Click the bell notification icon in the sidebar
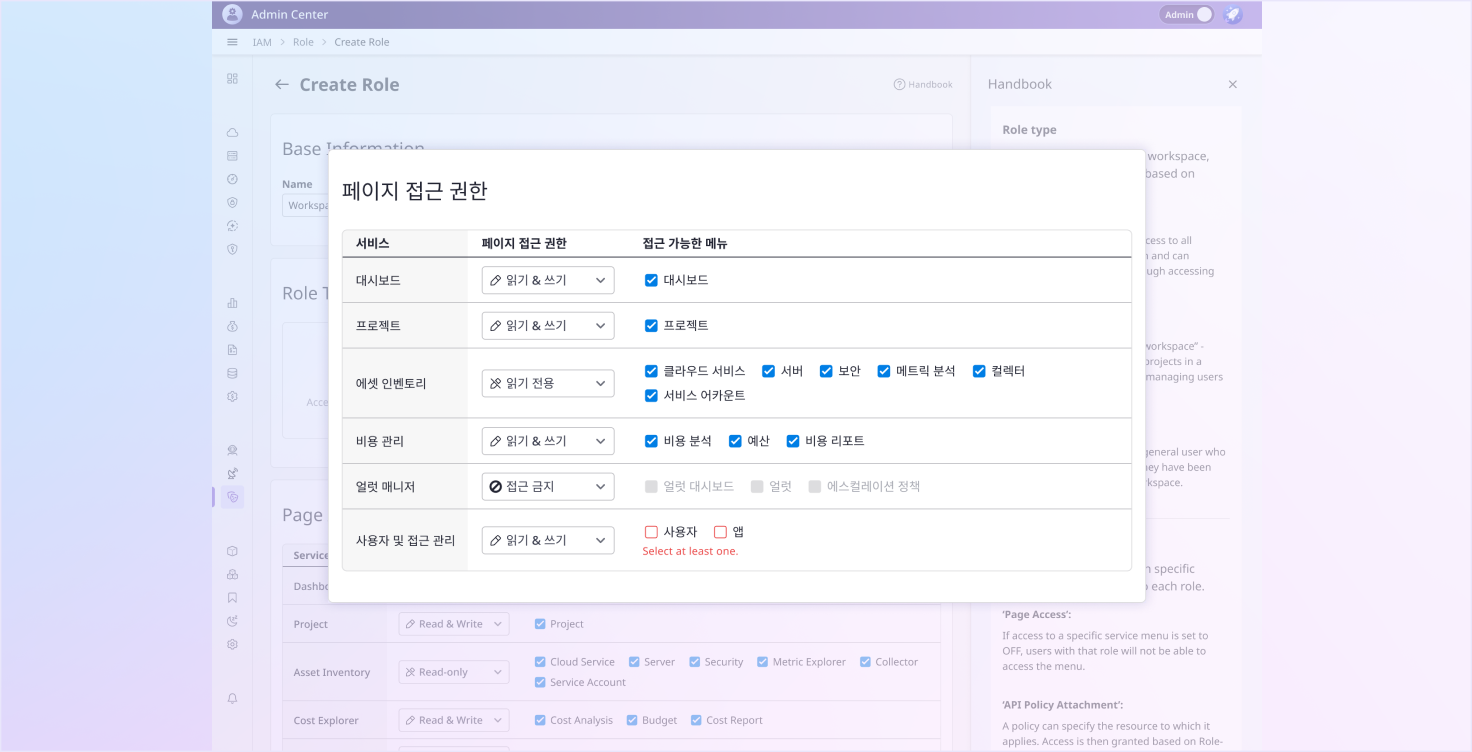The image size is (1472, 752). coord(232,699)
